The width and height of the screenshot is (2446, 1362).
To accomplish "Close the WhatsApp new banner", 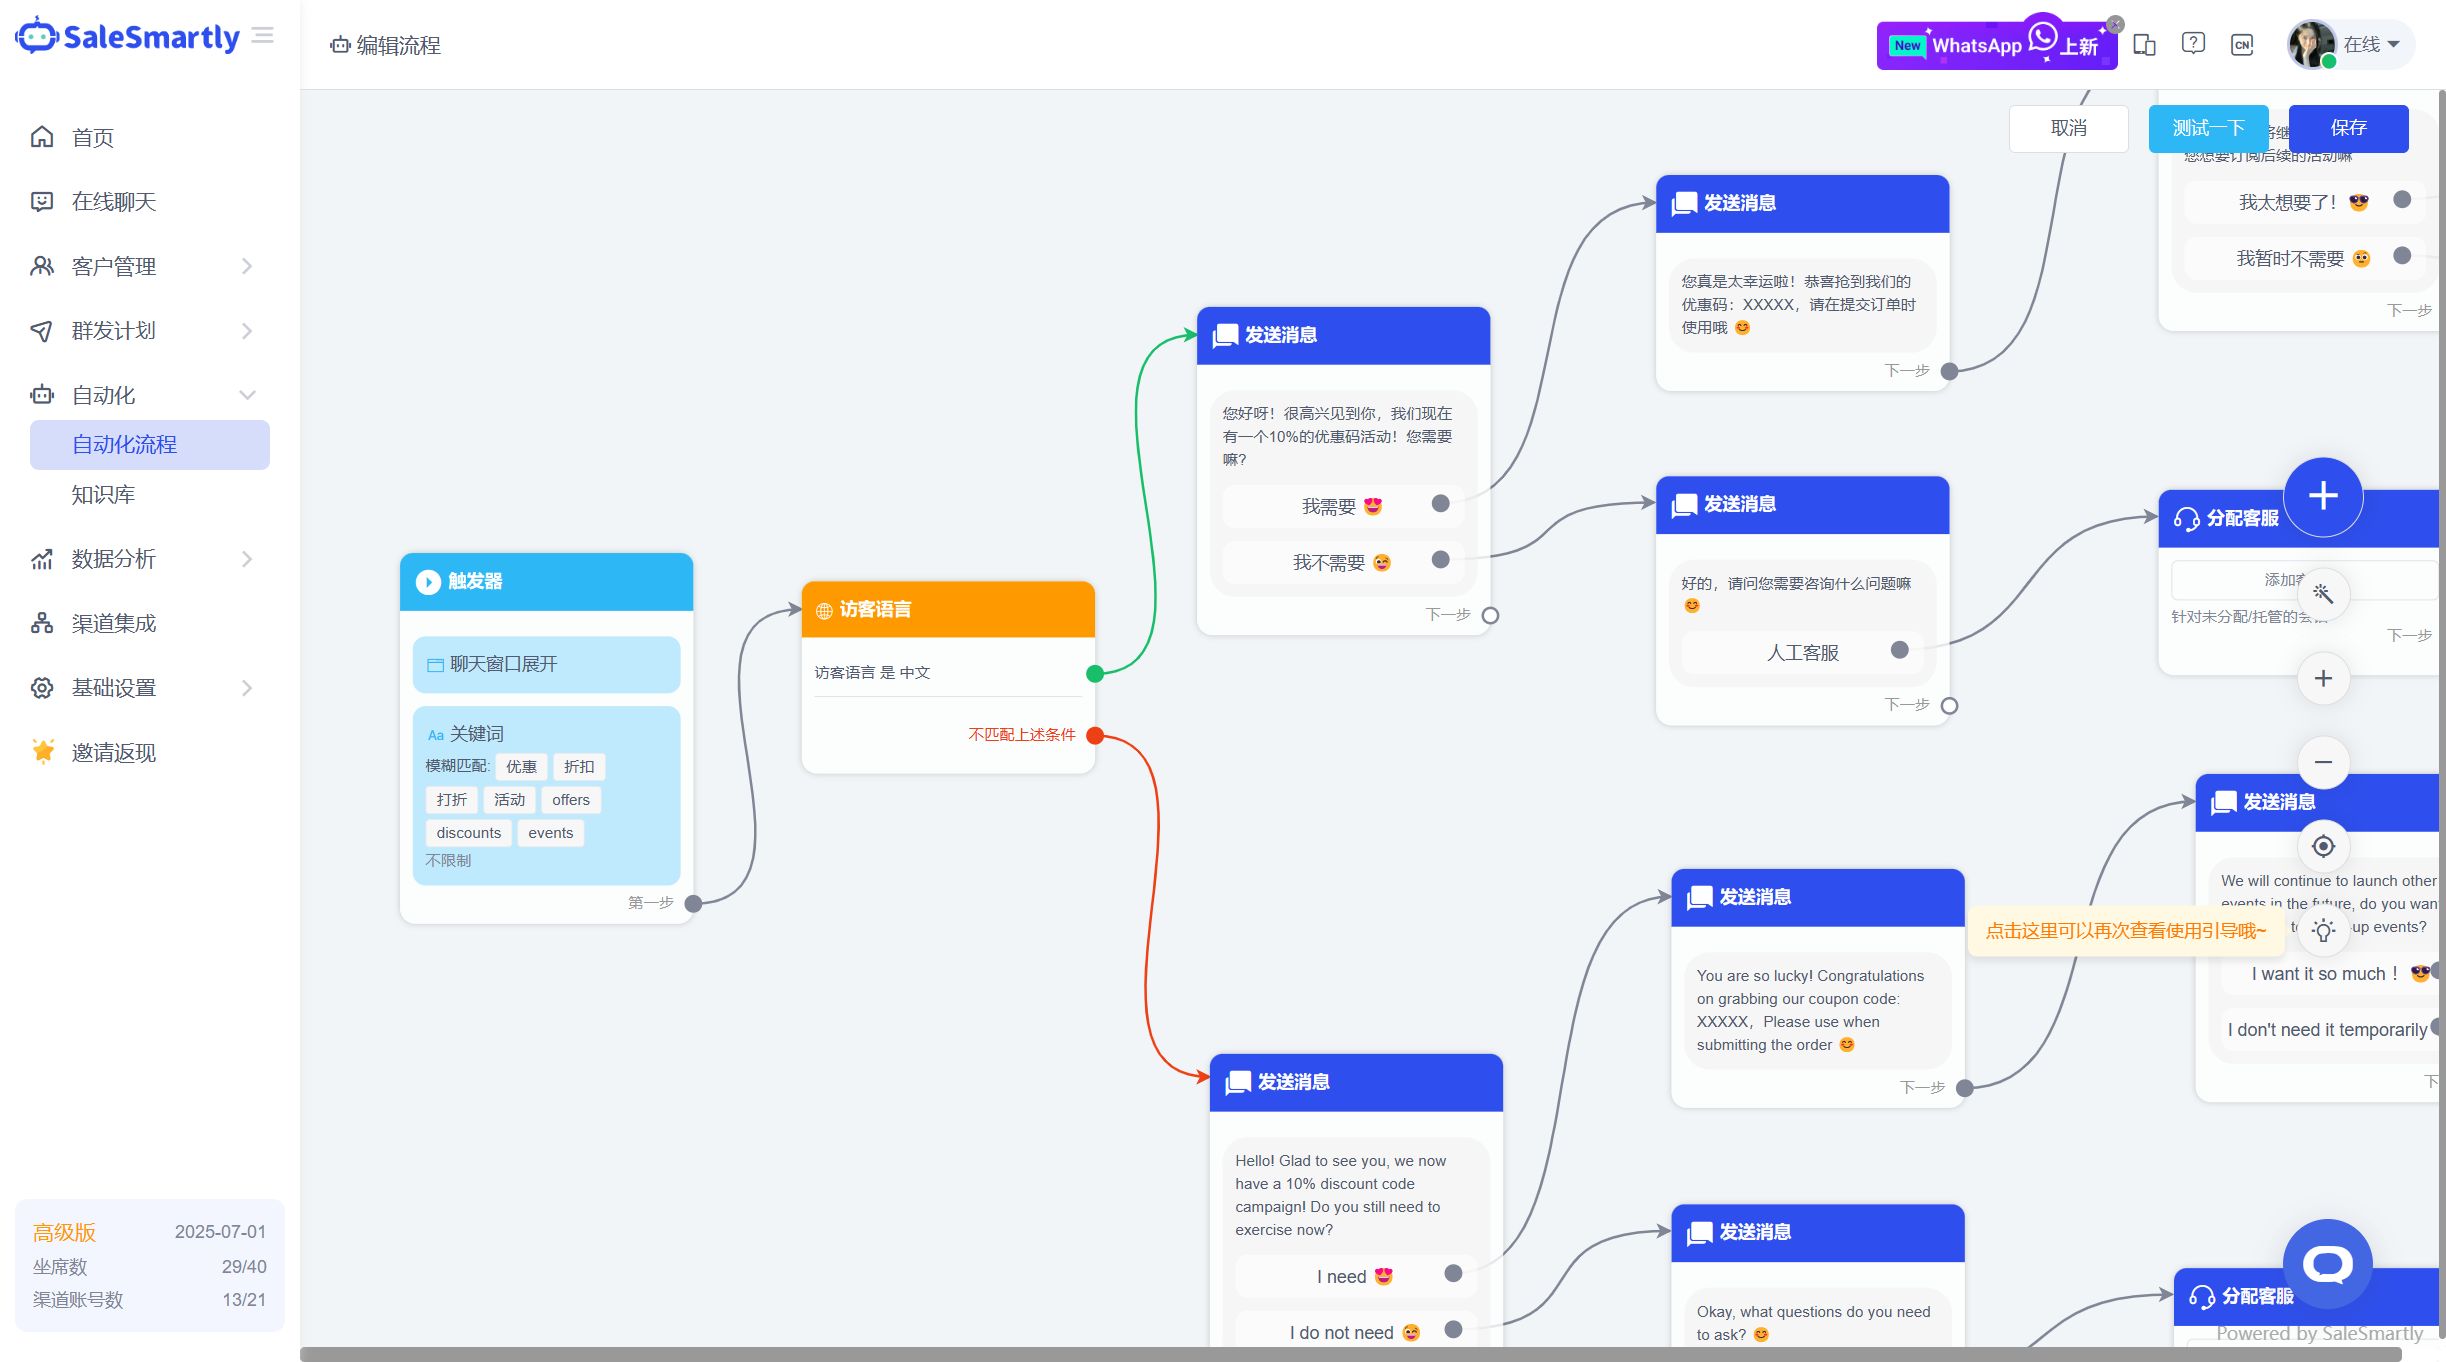I will coord(2115,24).
